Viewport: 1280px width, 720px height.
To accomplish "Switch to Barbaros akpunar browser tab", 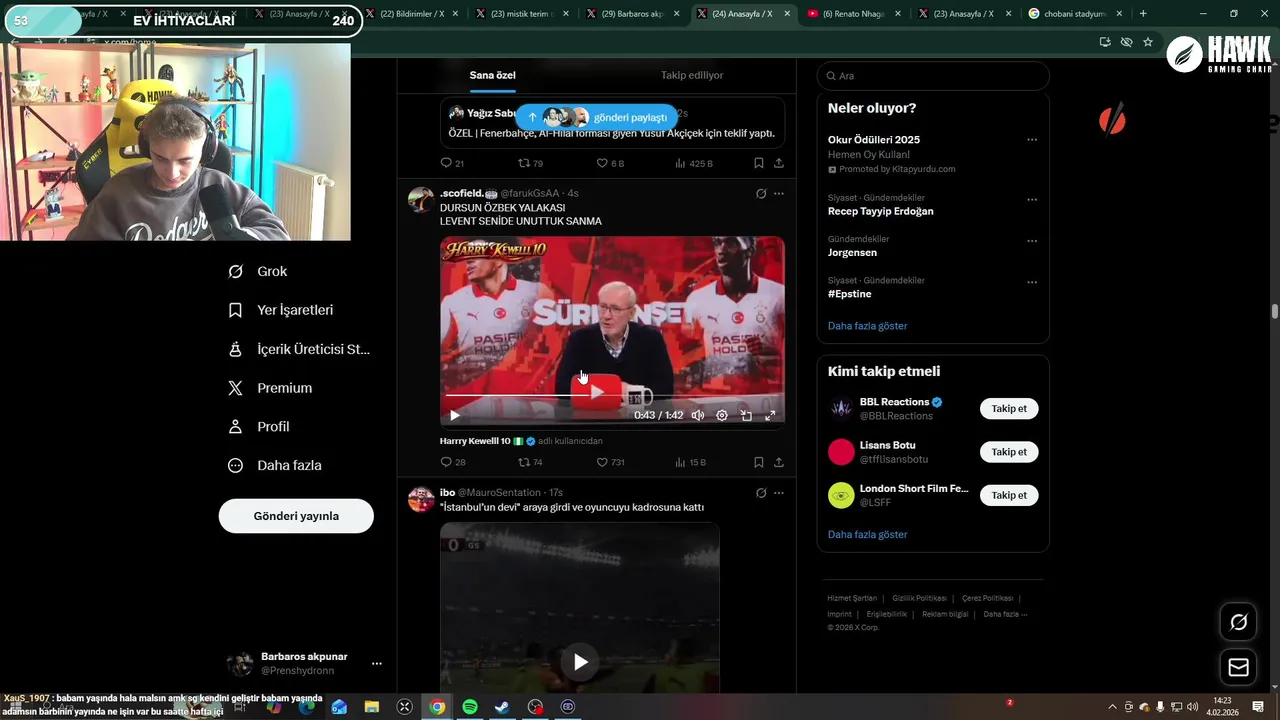I will [633, 14].
